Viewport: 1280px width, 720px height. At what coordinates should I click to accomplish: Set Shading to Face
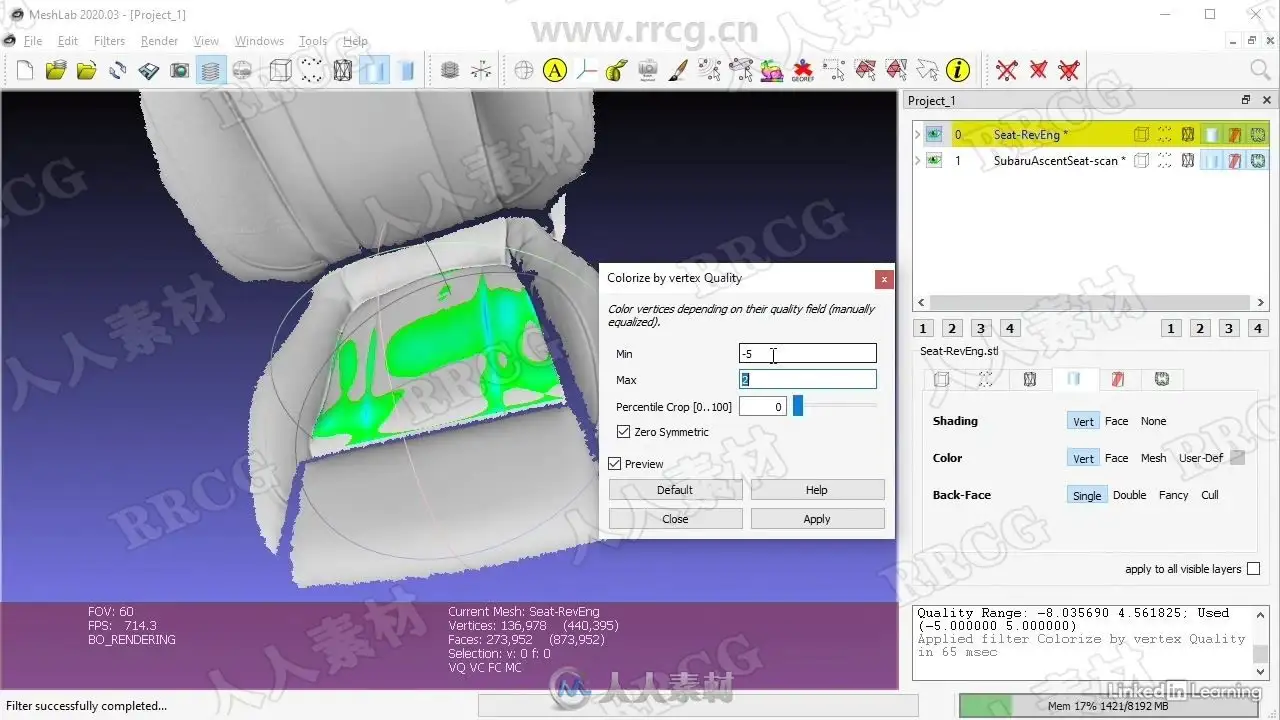[1116, 421]
